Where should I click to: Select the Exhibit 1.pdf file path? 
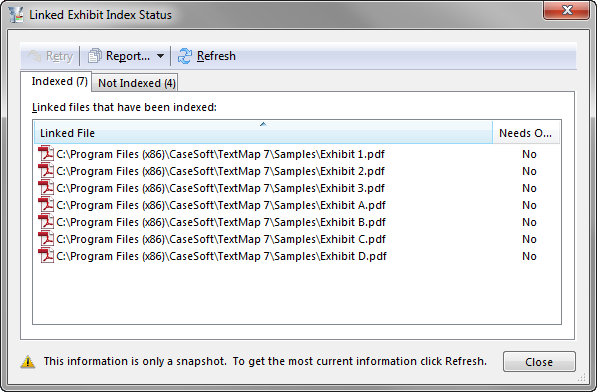220,154
